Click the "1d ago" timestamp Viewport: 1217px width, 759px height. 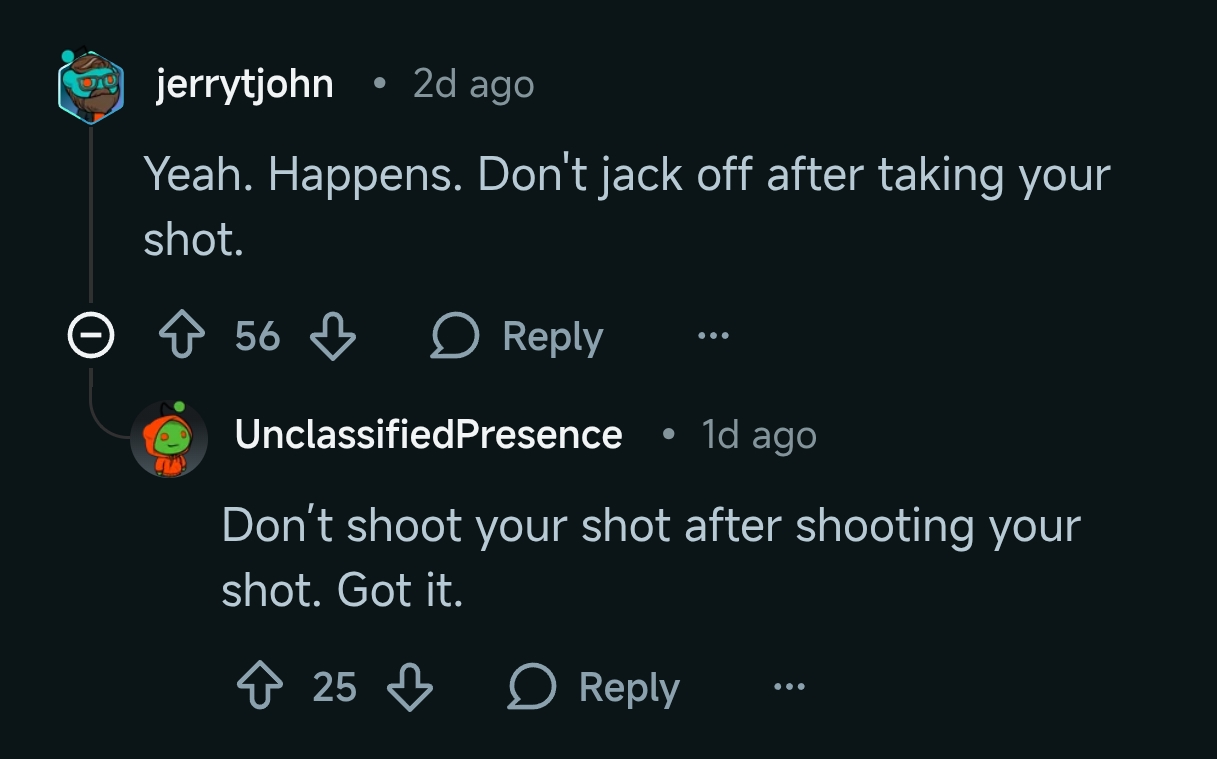pyautogui.click(x=759, y=436)
